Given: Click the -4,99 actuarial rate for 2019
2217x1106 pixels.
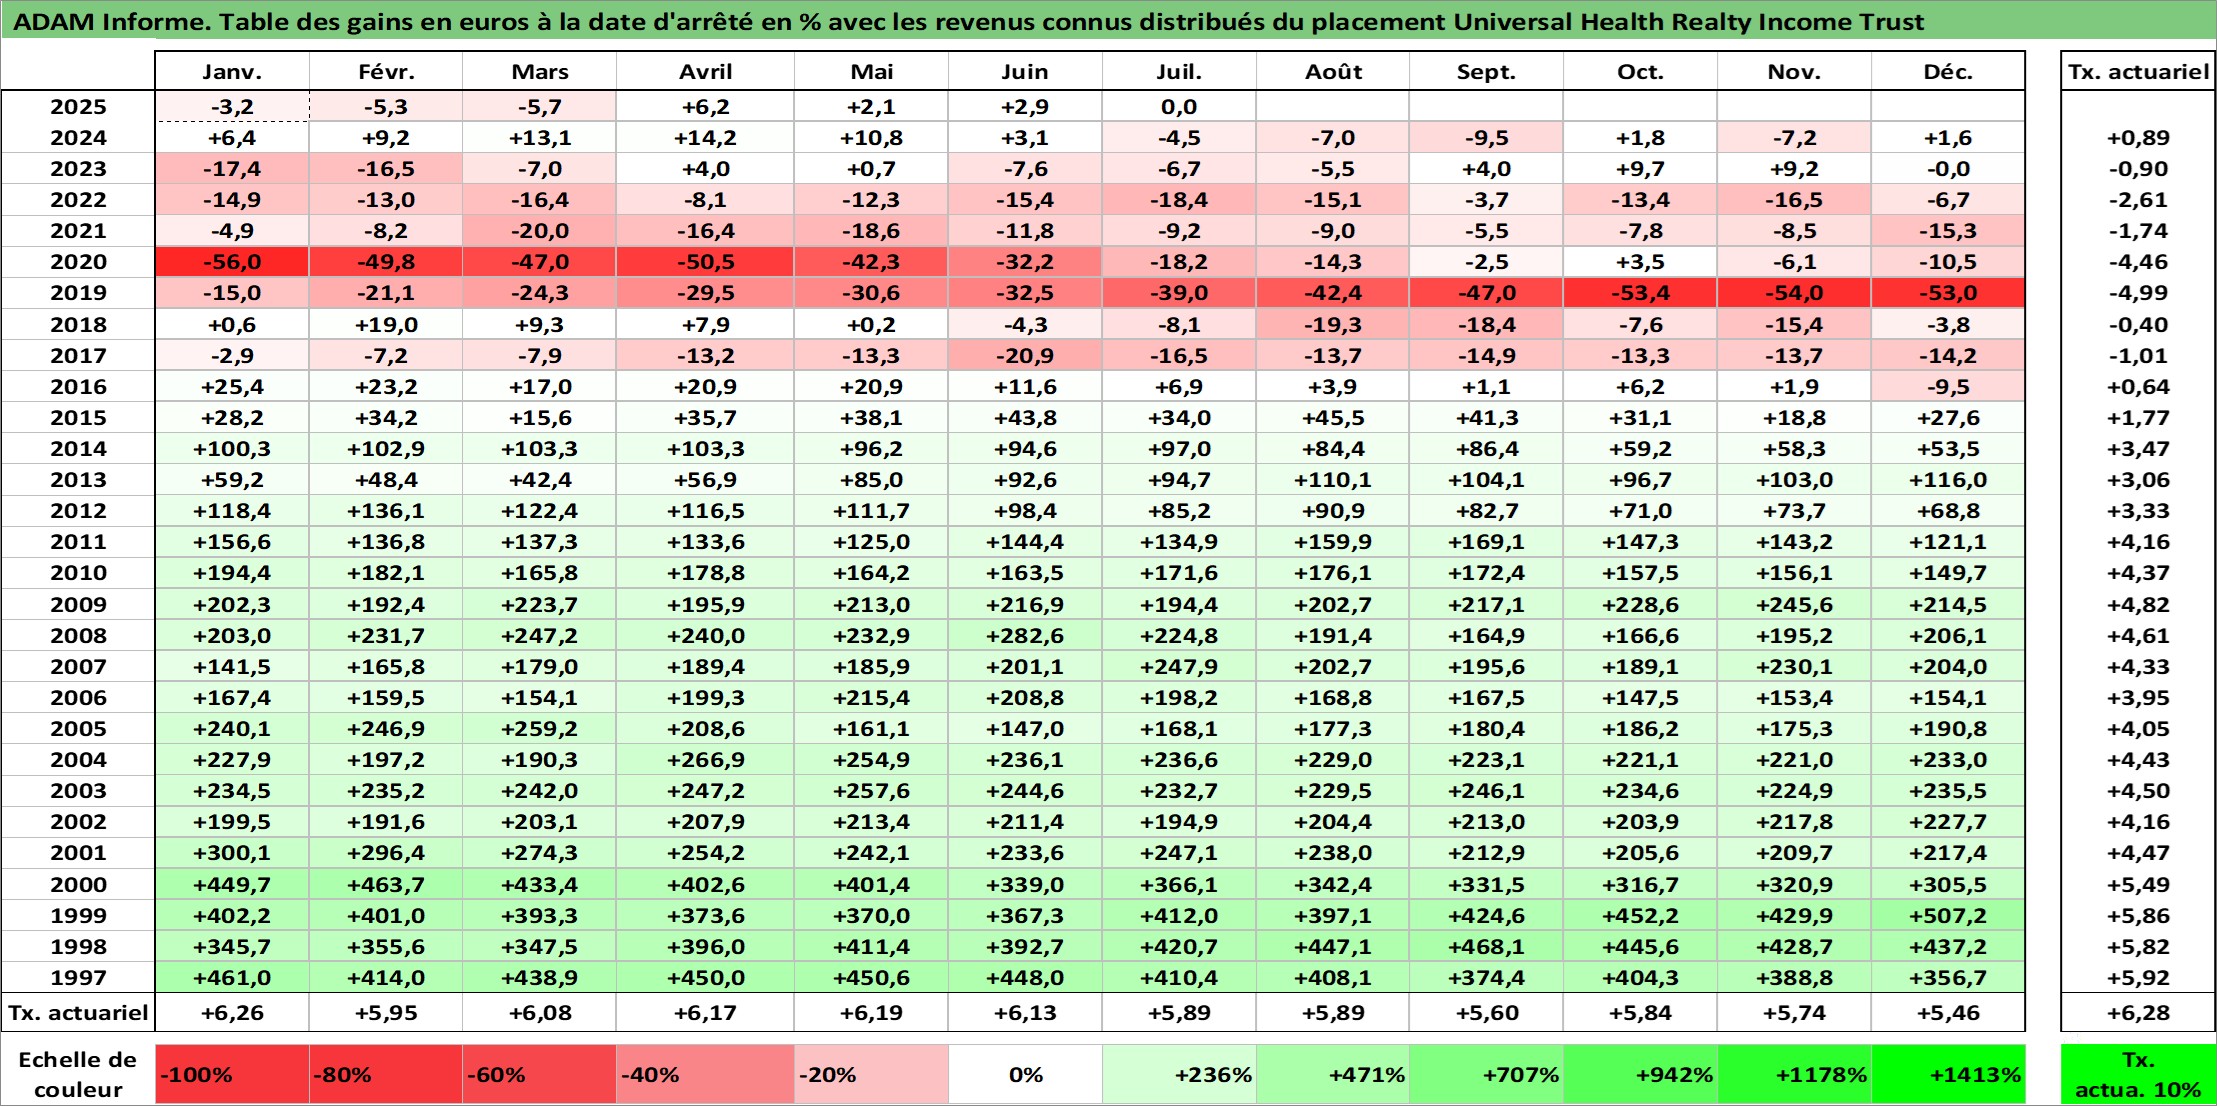Looking at the screenshot, I should point(2138,293).
